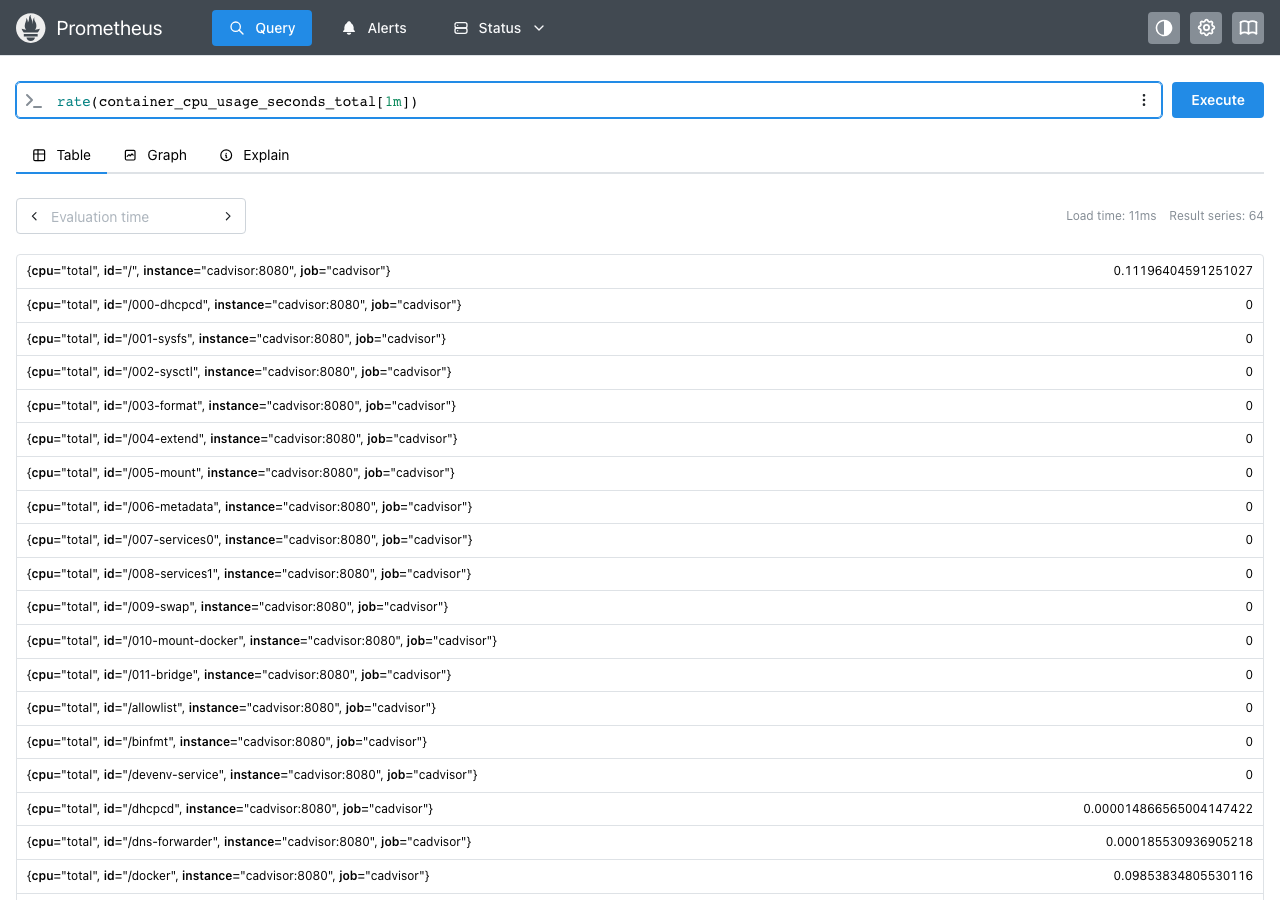Select the /007-services0 series row
This screenshot has height=900, width=1280.
pyautogui.click(x=640, y=540)
